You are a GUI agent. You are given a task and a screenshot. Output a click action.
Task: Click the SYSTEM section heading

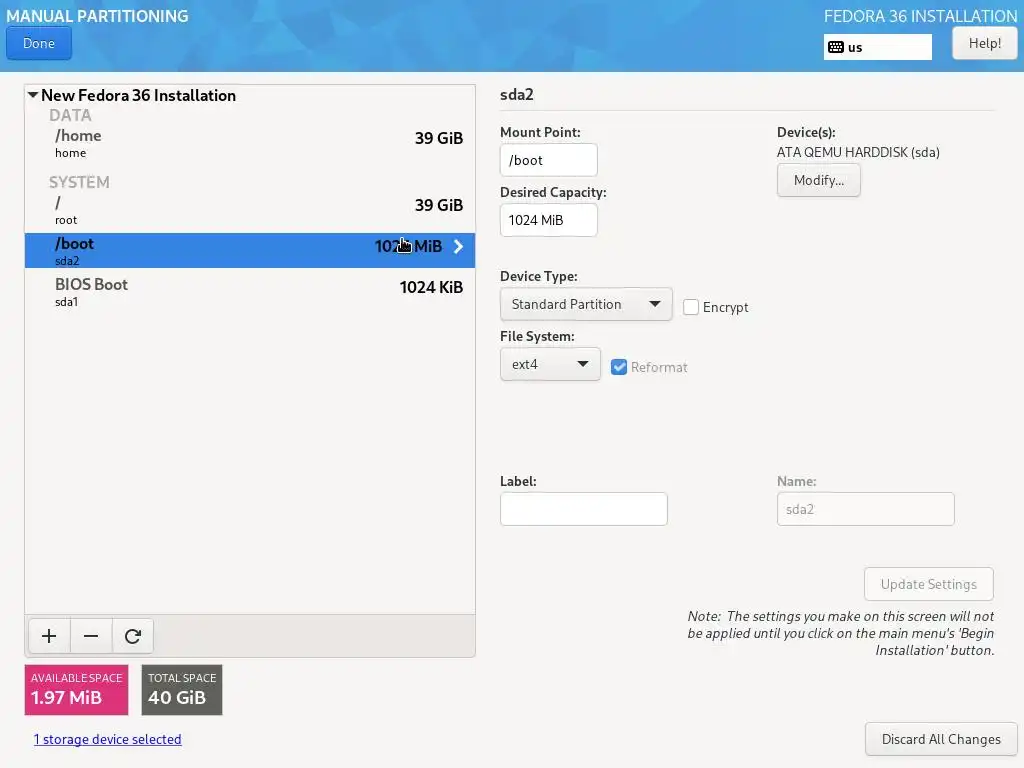[79, 182]
